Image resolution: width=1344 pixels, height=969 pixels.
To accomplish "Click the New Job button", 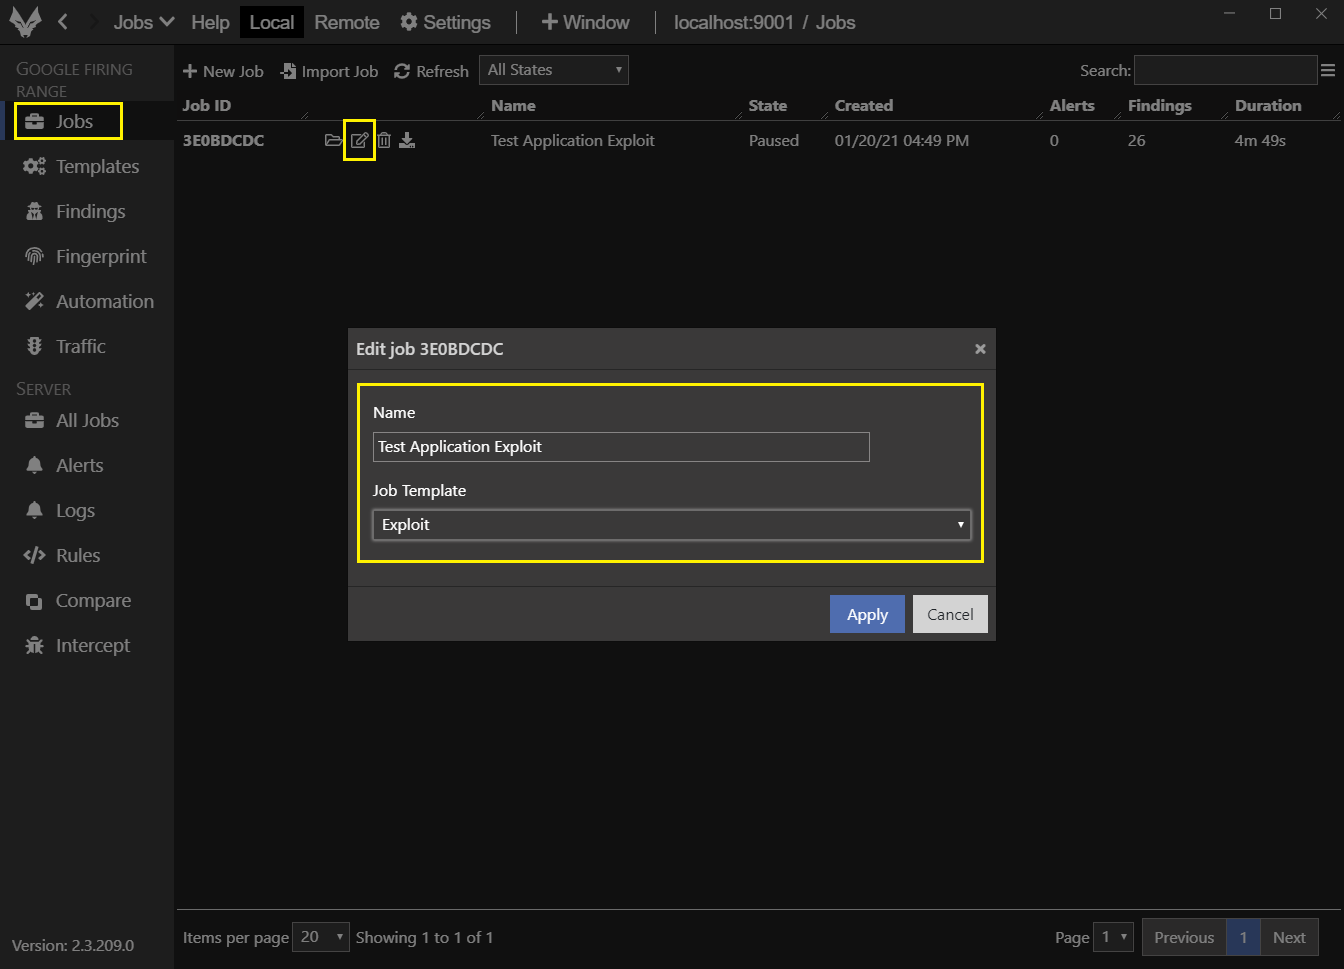I will pos(223,71).
